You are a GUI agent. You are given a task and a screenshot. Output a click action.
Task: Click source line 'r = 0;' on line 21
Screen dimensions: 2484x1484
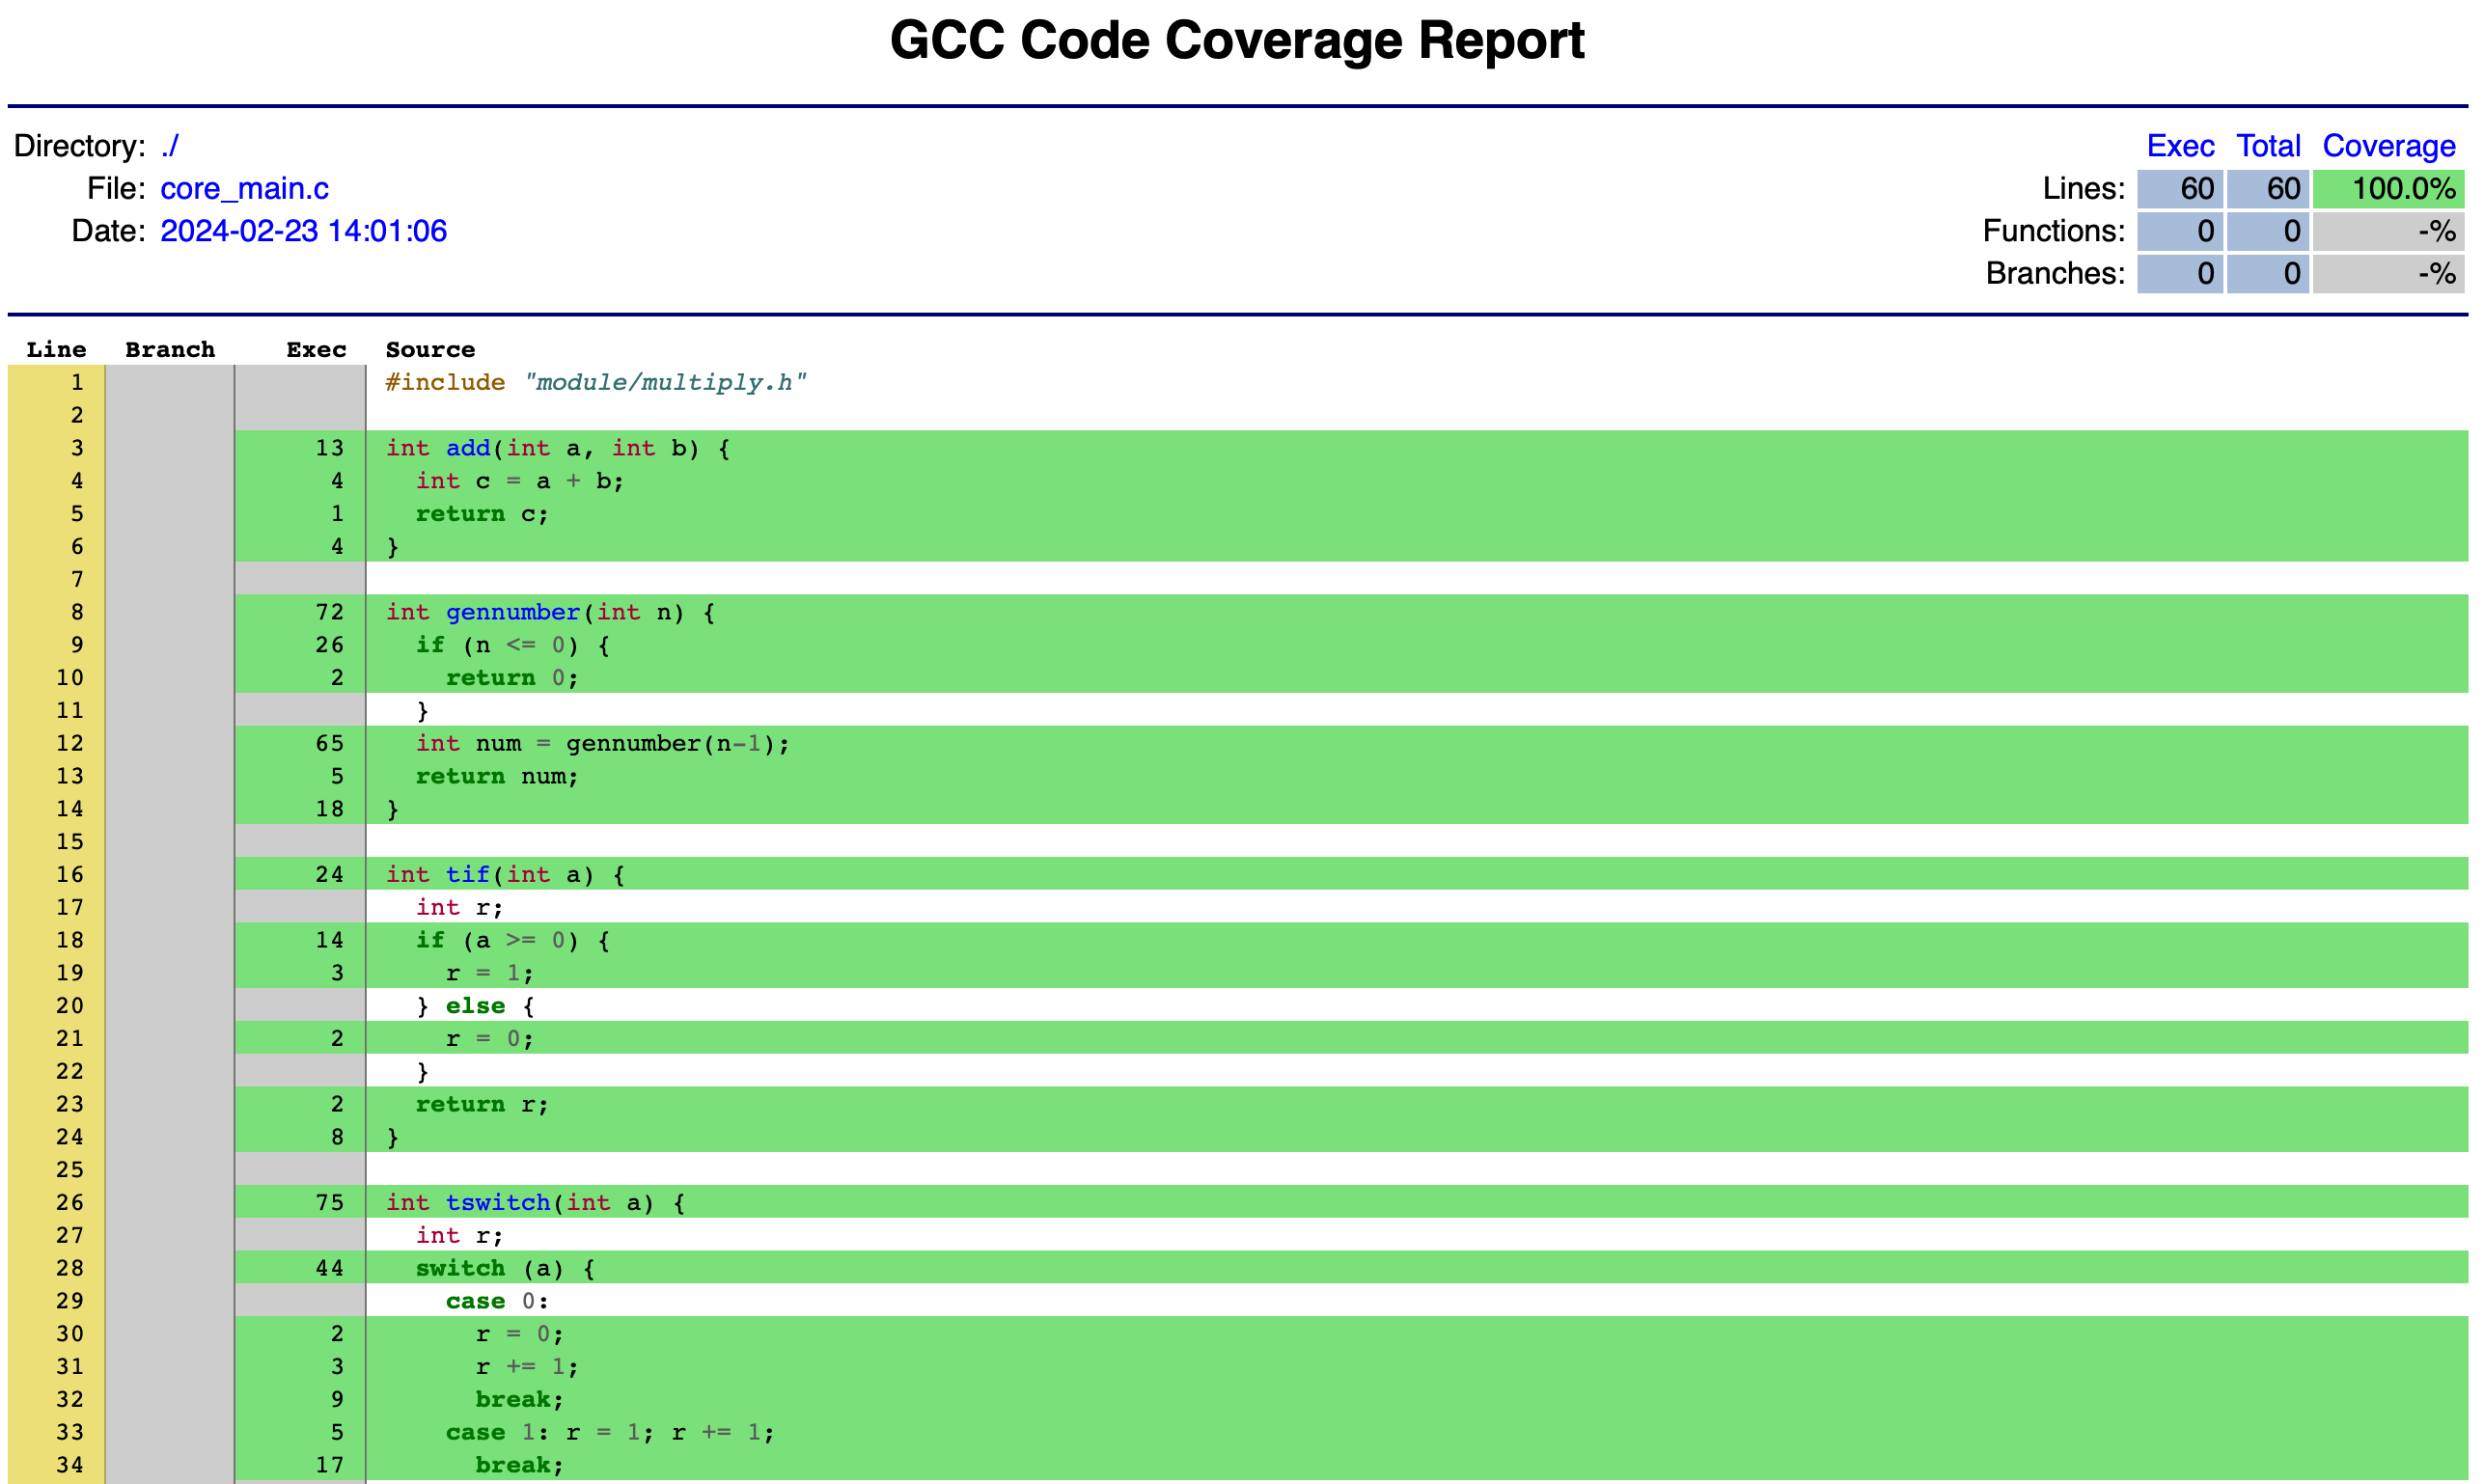point(490,1039)
